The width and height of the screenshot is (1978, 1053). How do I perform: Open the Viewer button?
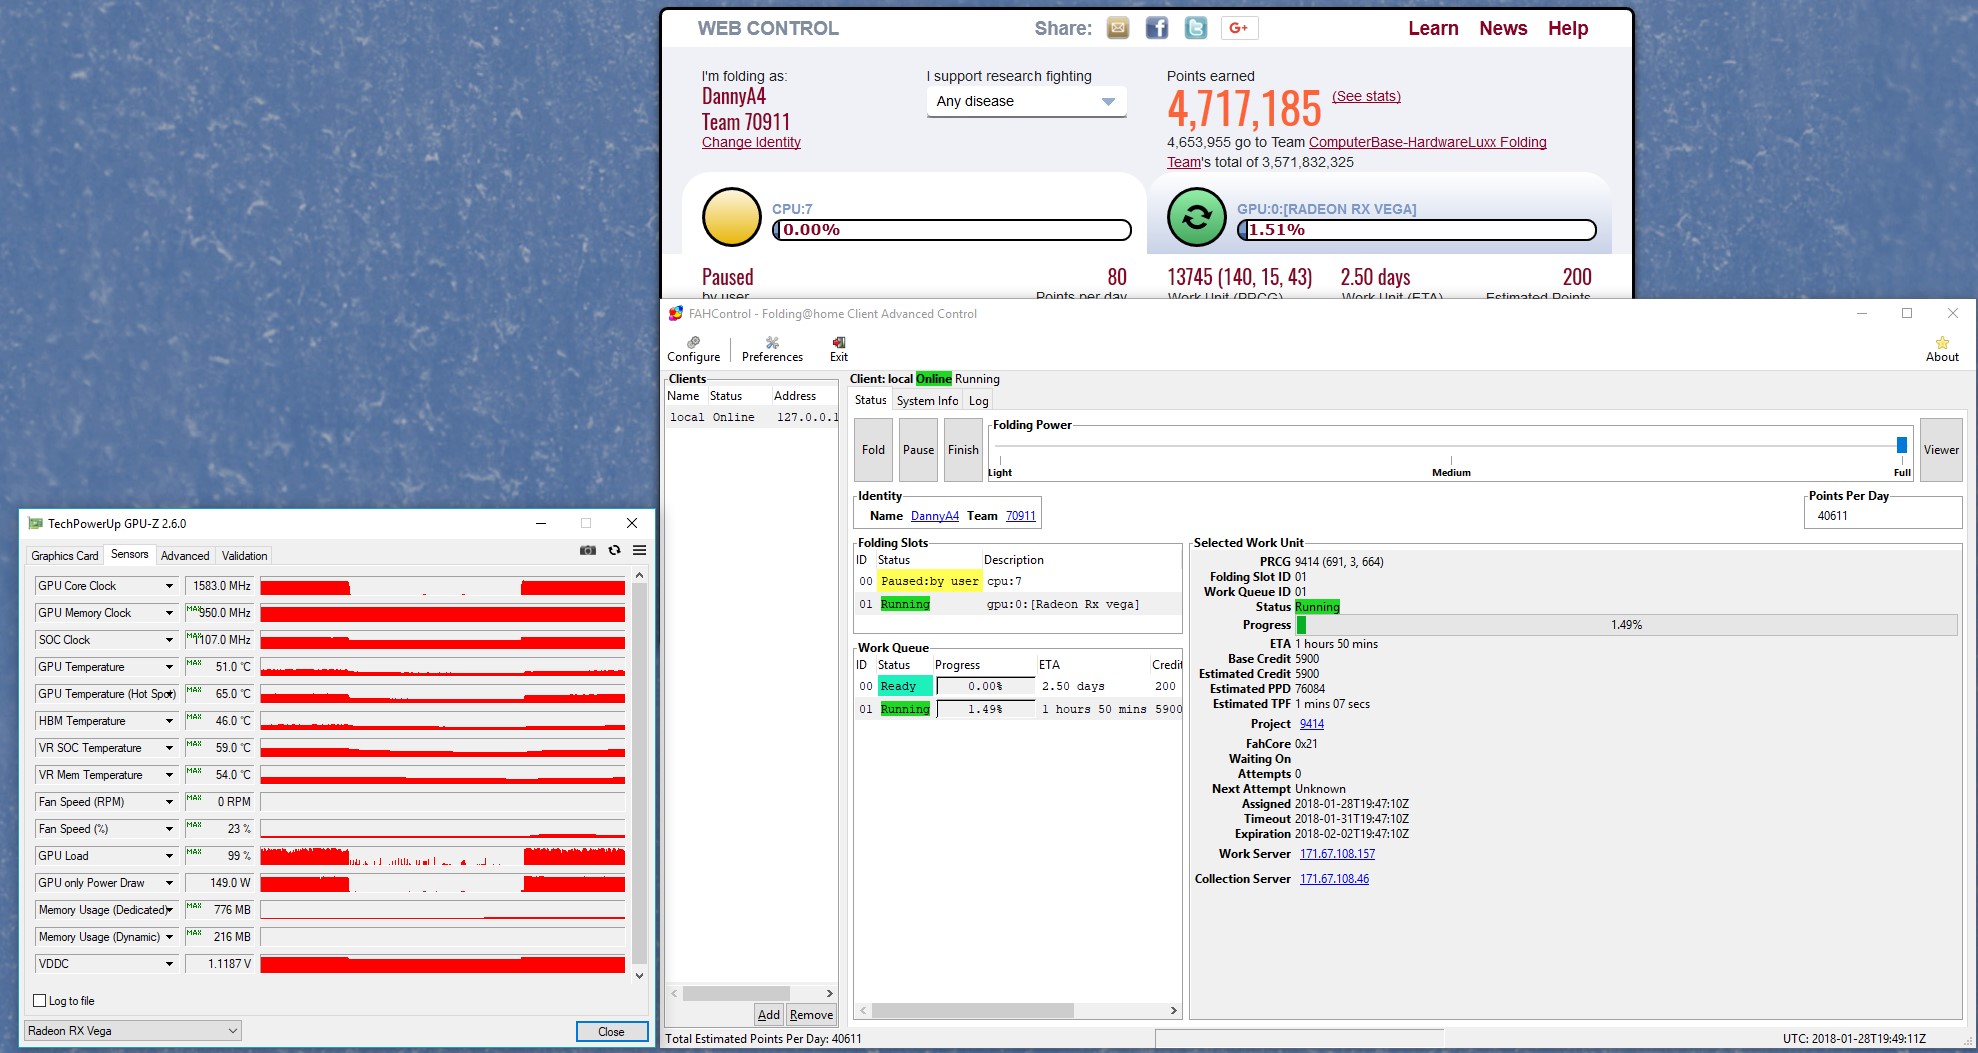[1941, 450]
